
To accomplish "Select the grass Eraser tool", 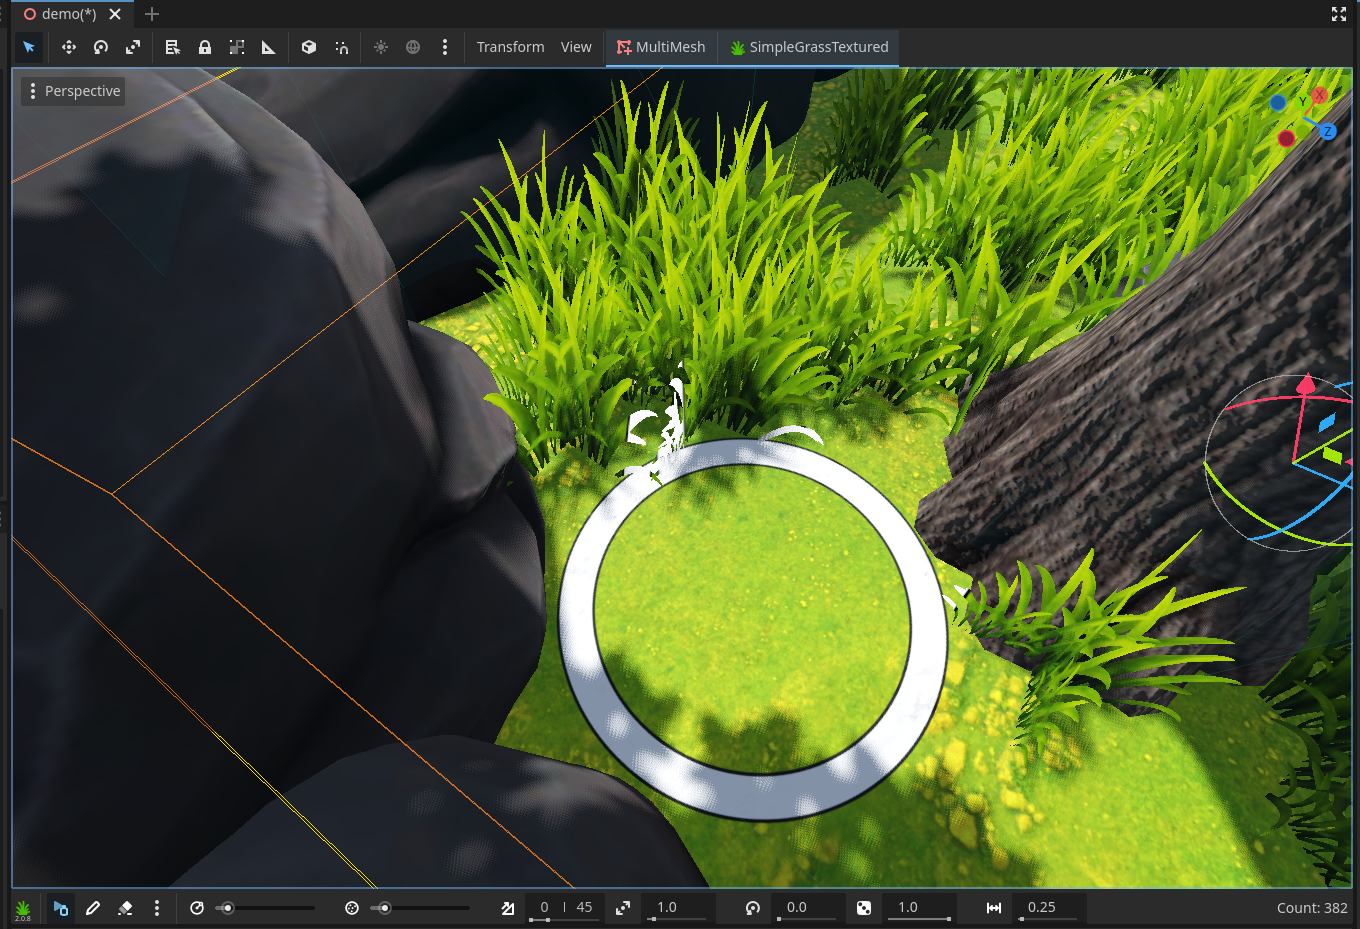I will click(125, 908).
